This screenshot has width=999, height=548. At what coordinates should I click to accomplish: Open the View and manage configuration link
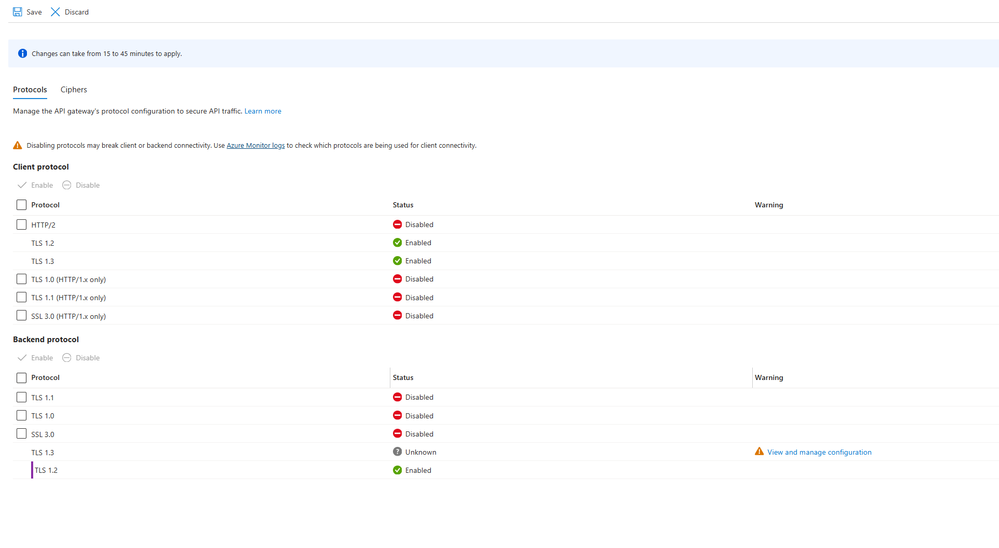(x=819, y=452)
